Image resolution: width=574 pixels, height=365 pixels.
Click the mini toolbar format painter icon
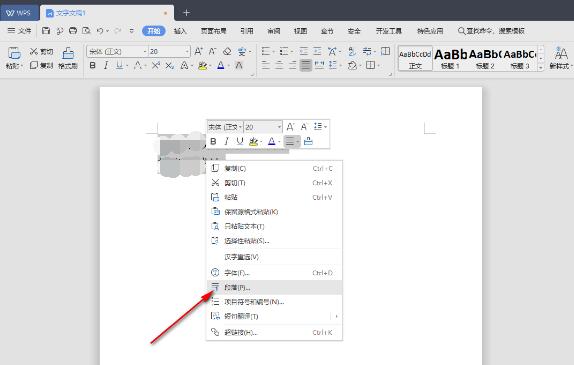308,141
